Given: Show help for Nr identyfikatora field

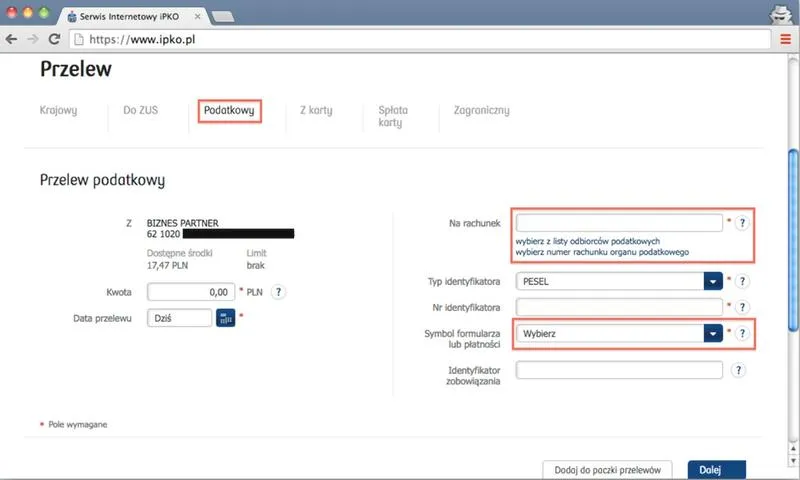Looking at the screenshot, I should coord(742,307).
